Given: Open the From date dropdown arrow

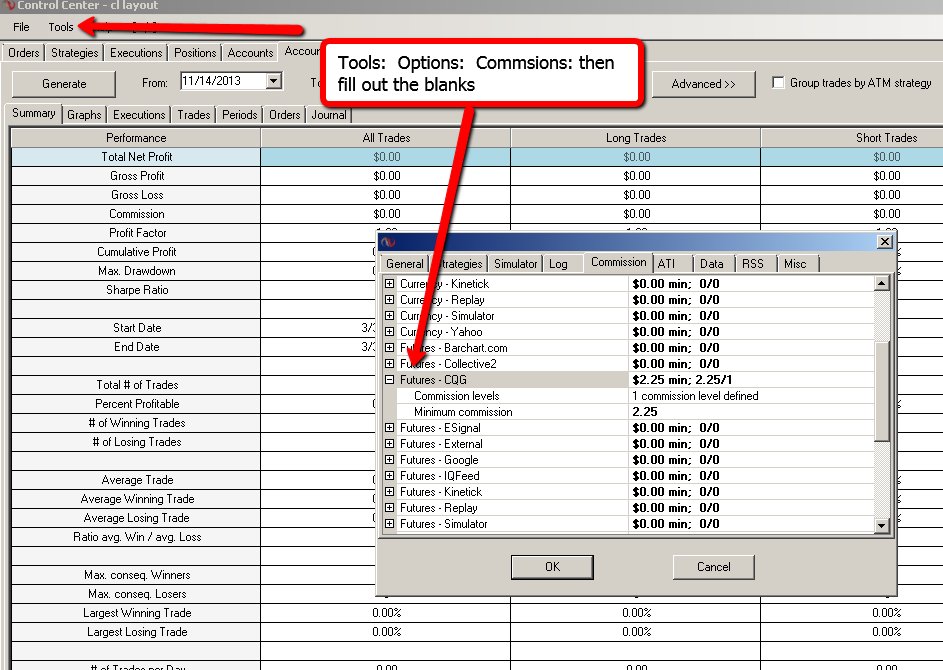Looking at the screenshot, I should (274, 81).
